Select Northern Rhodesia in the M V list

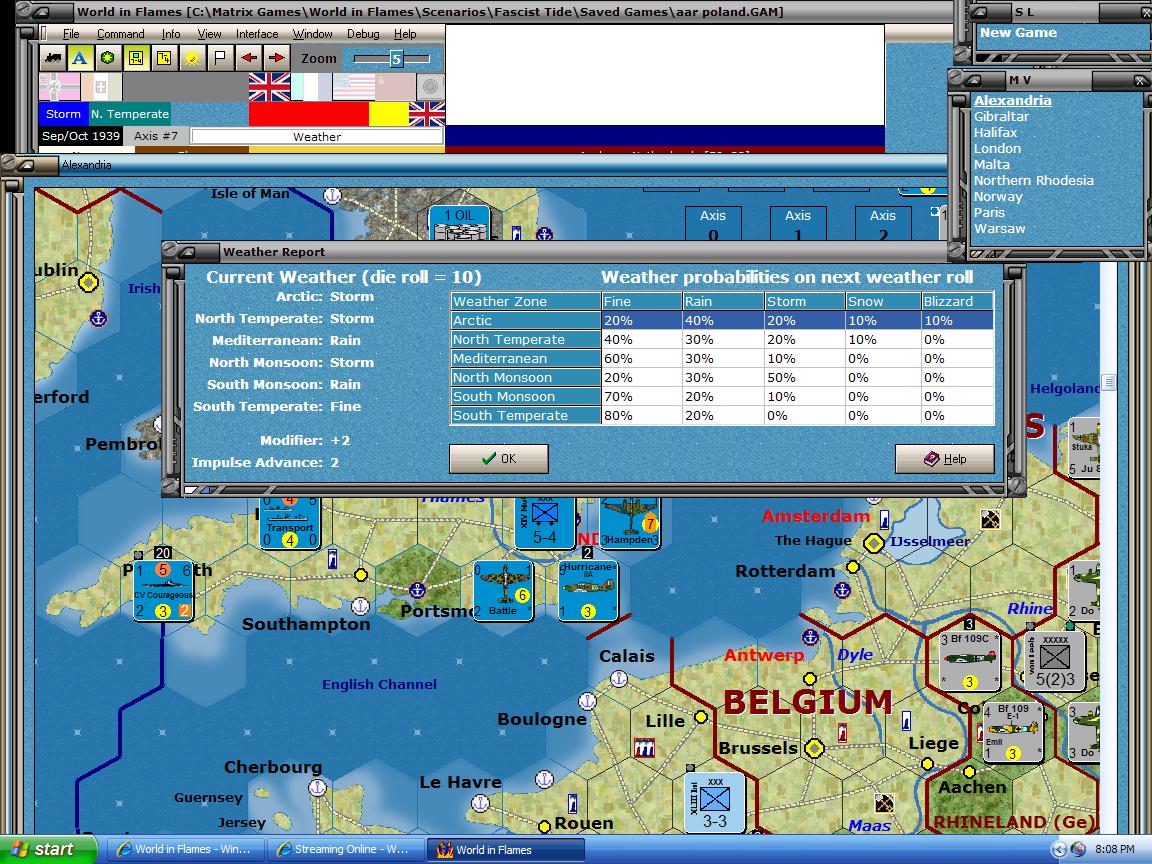1034,180
